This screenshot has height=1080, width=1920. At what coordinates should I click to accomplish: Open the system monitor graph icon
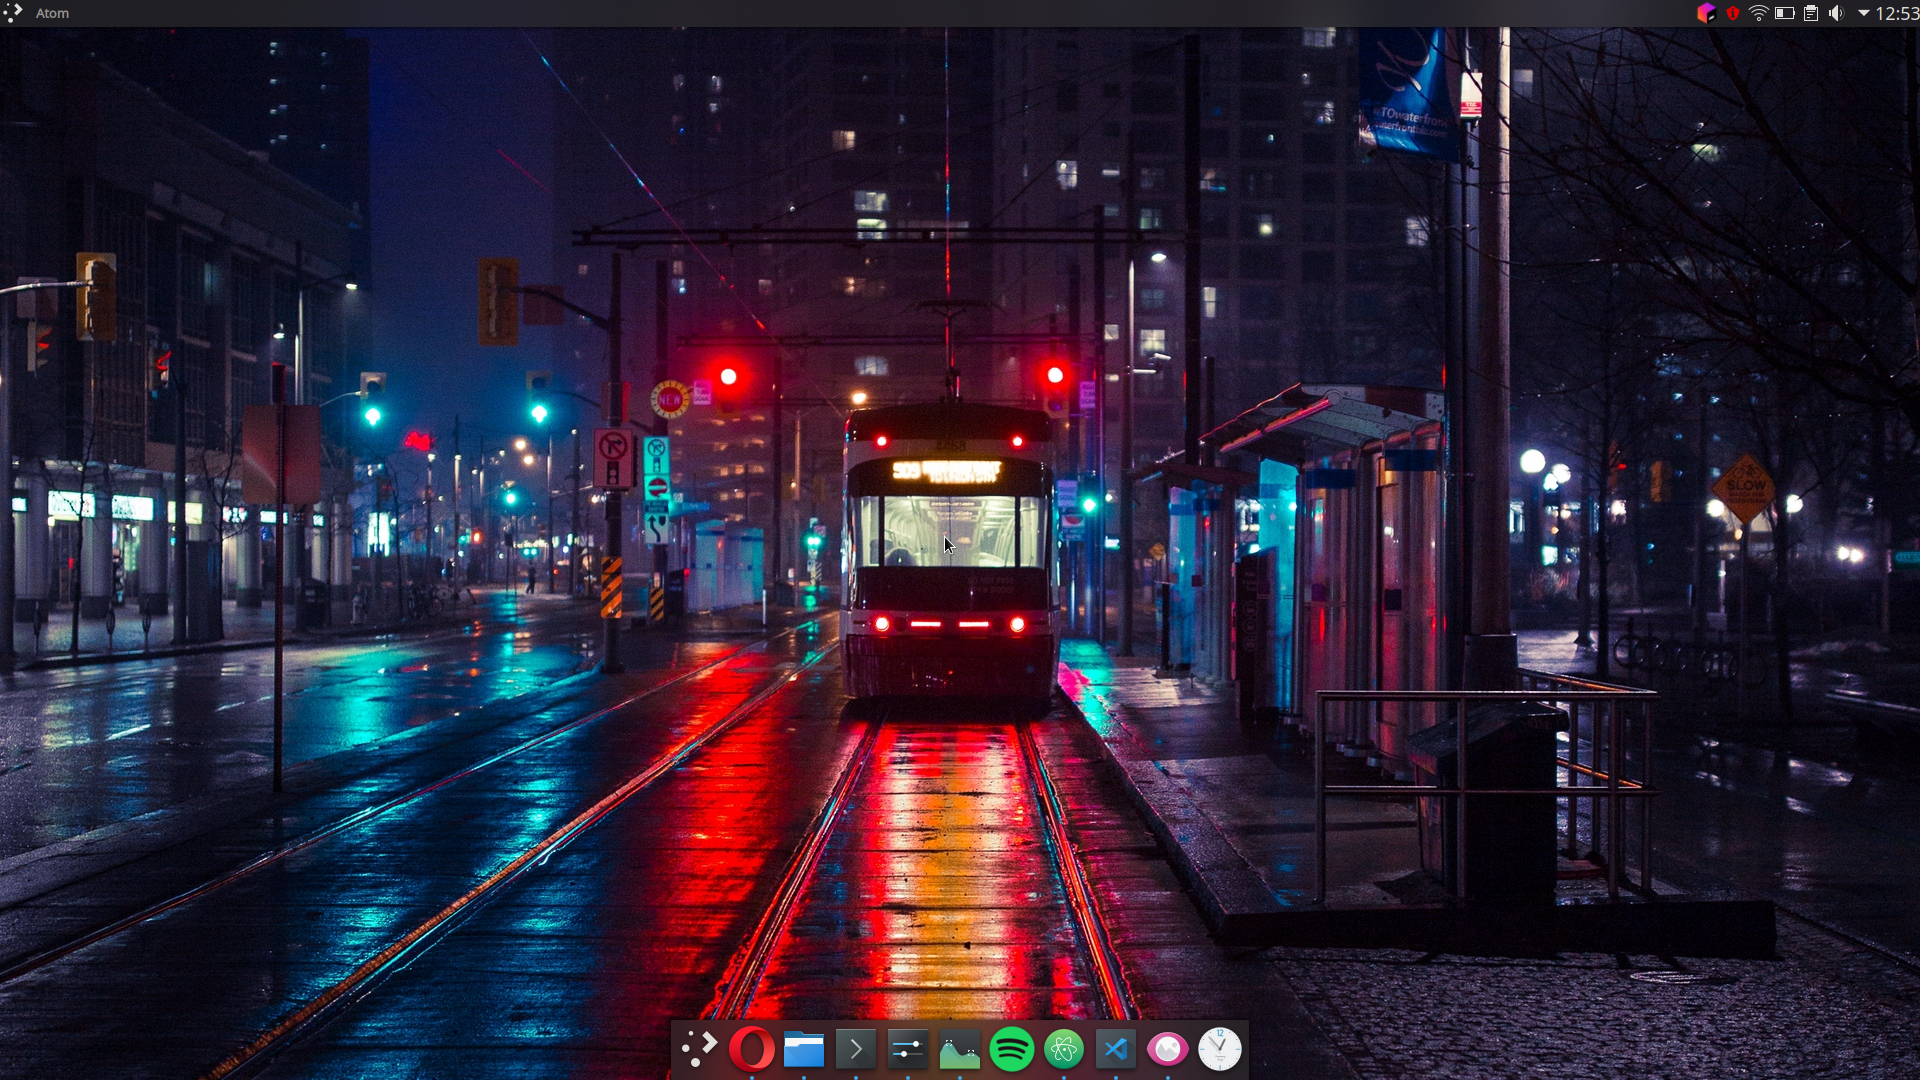point(959,1049)
